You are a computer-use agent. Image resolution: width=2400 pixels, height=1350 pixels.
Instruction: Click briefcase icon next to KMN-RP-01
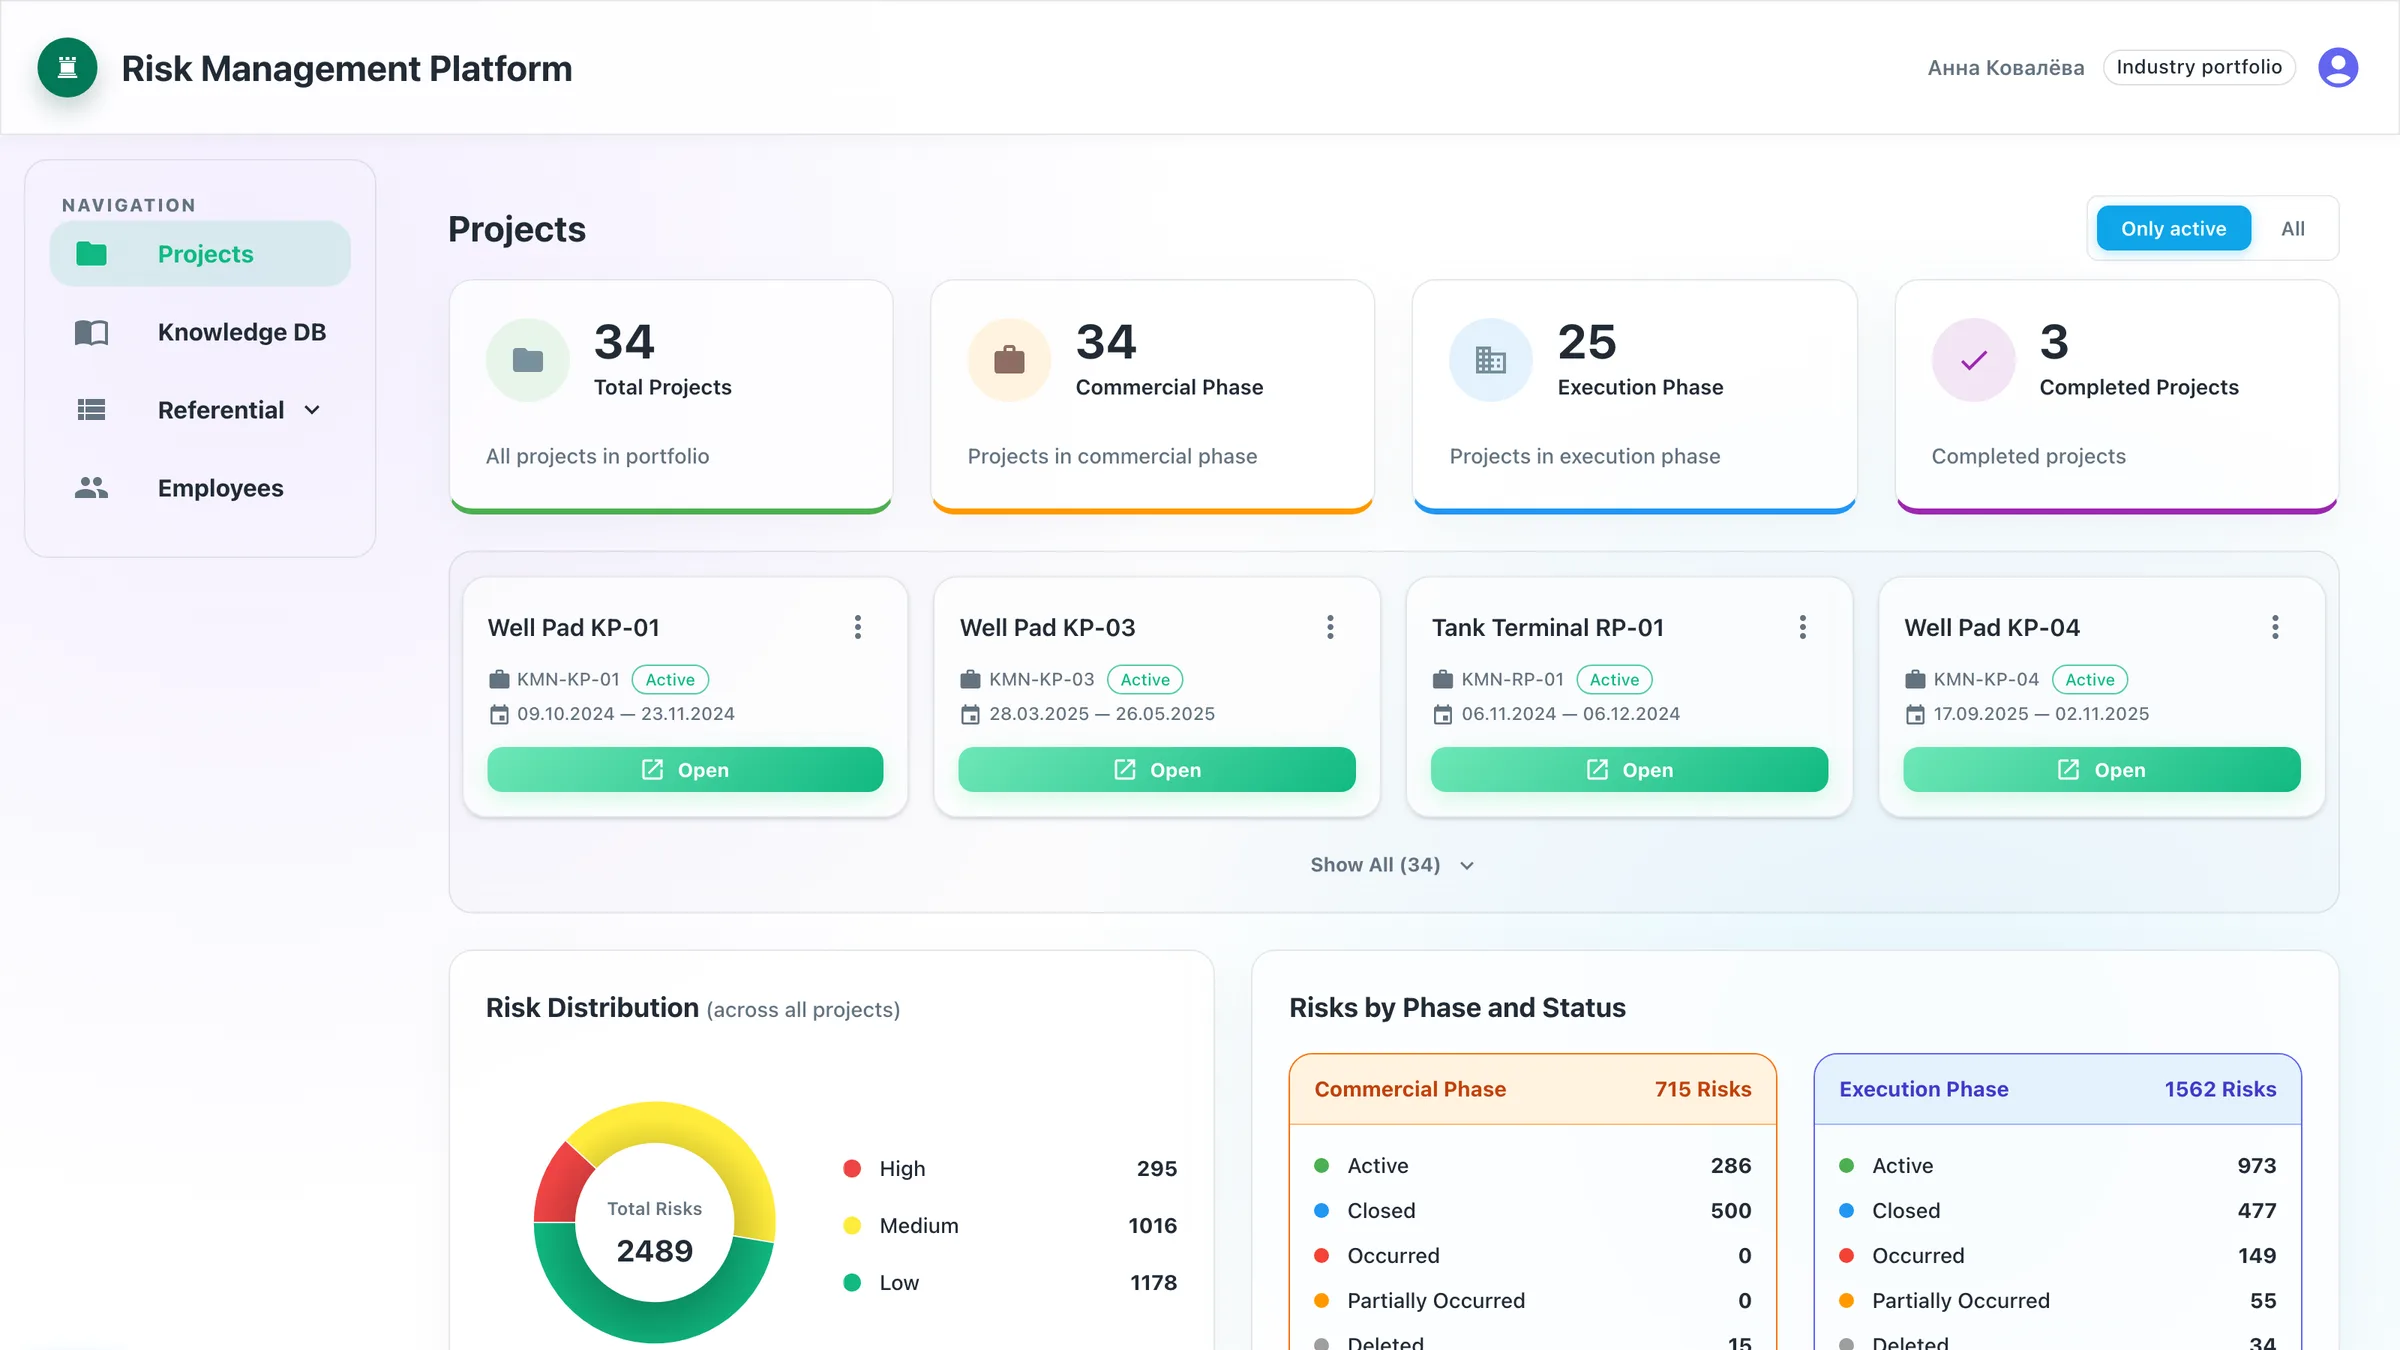click(1442, 680)
